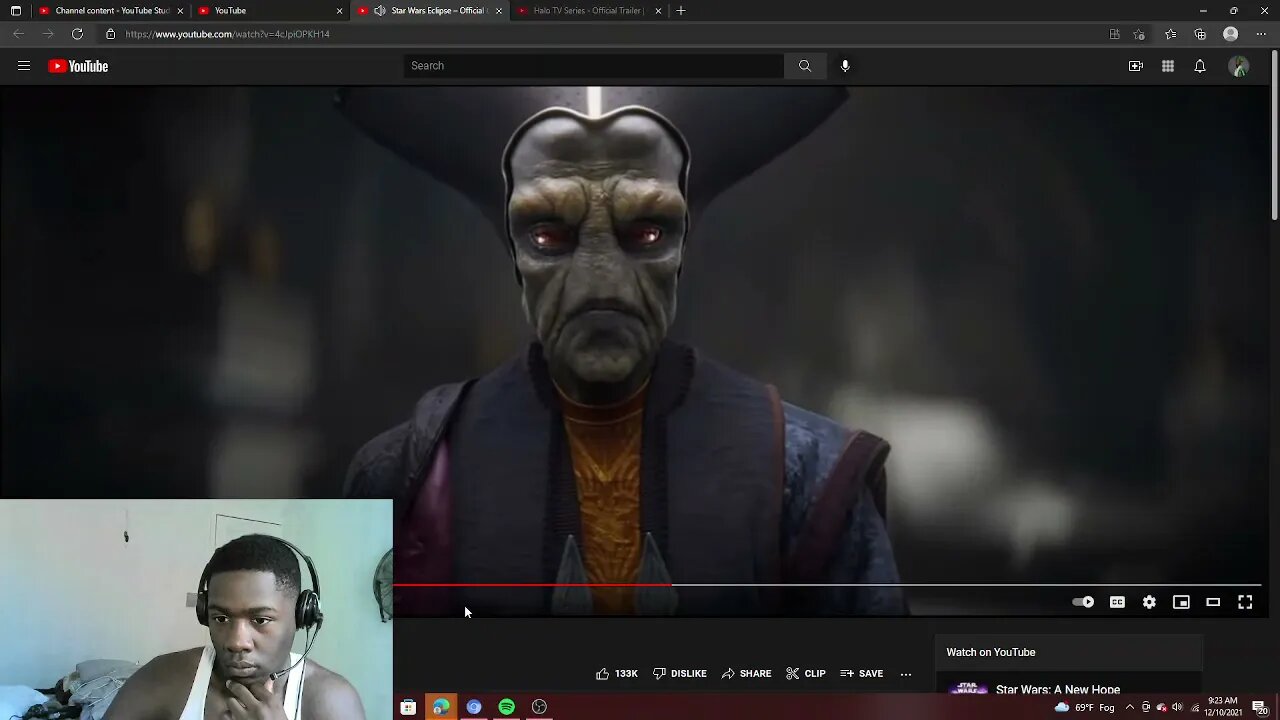This screenshot has height=720, width=1280.
Task: Open Chrome from the taskbar
Action: [474, 707]
